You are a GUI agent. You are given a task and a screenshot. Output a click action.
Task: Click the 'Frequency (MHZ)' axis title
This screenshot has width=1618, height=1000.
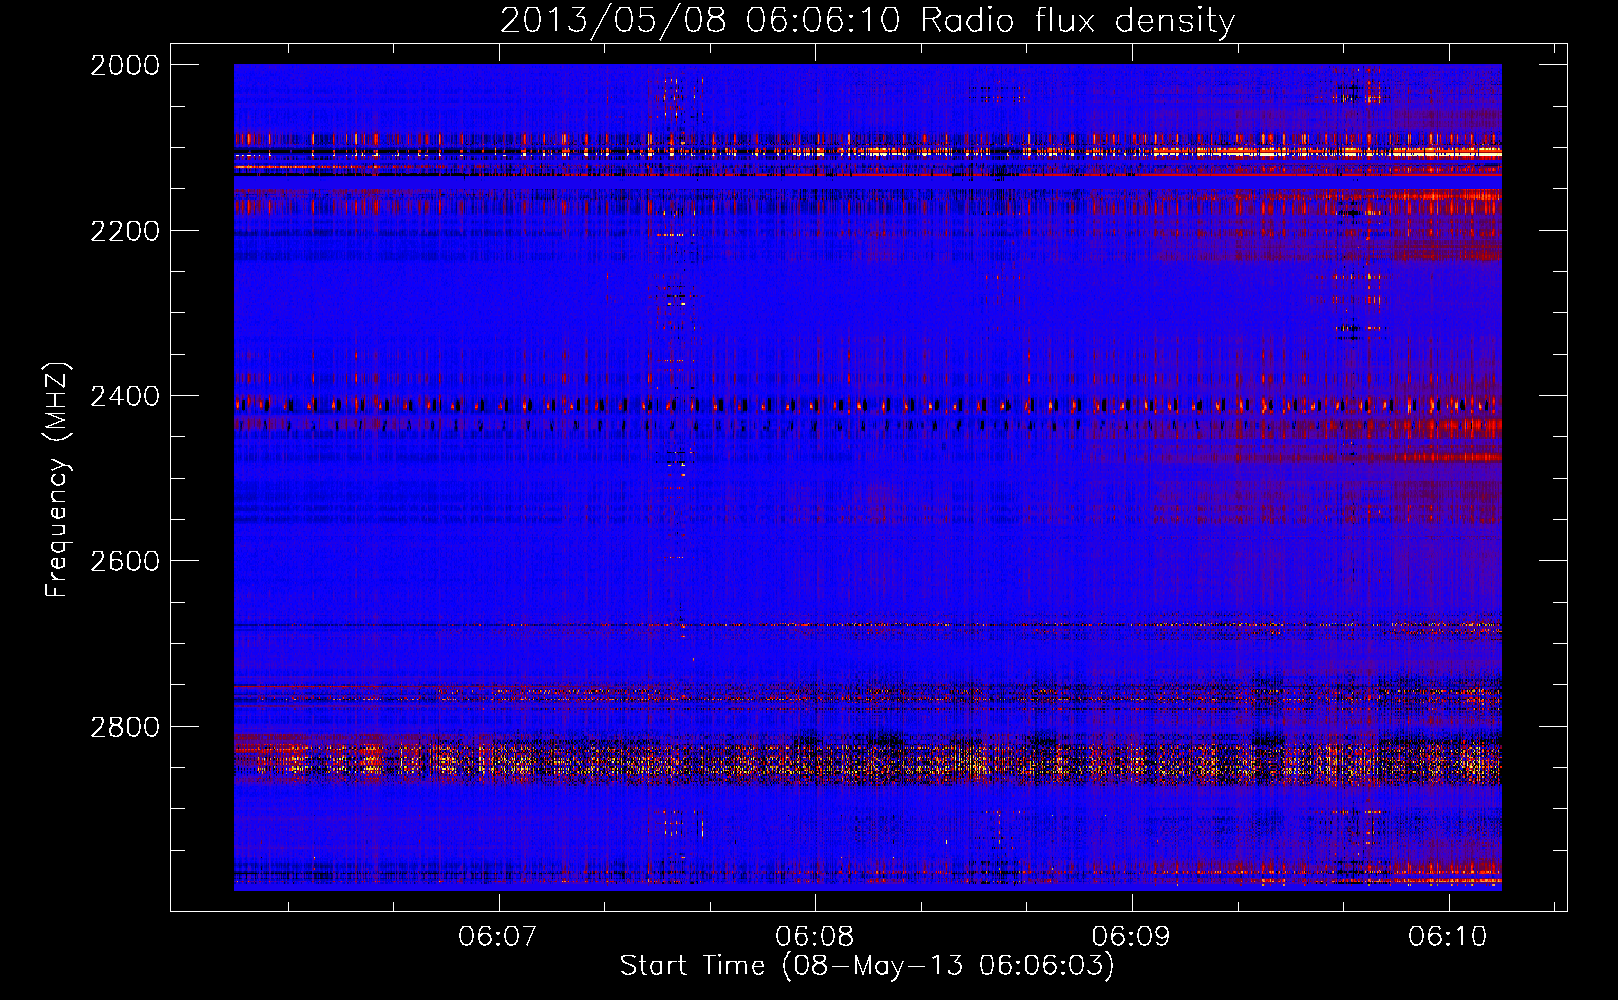pos(58,480)
